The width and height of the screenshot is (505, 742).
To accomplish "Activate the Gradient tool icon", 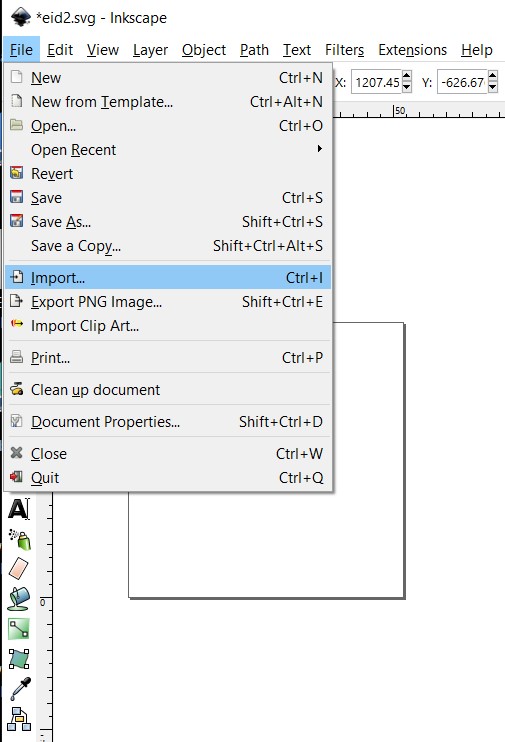I will click(x=19, y=629).
